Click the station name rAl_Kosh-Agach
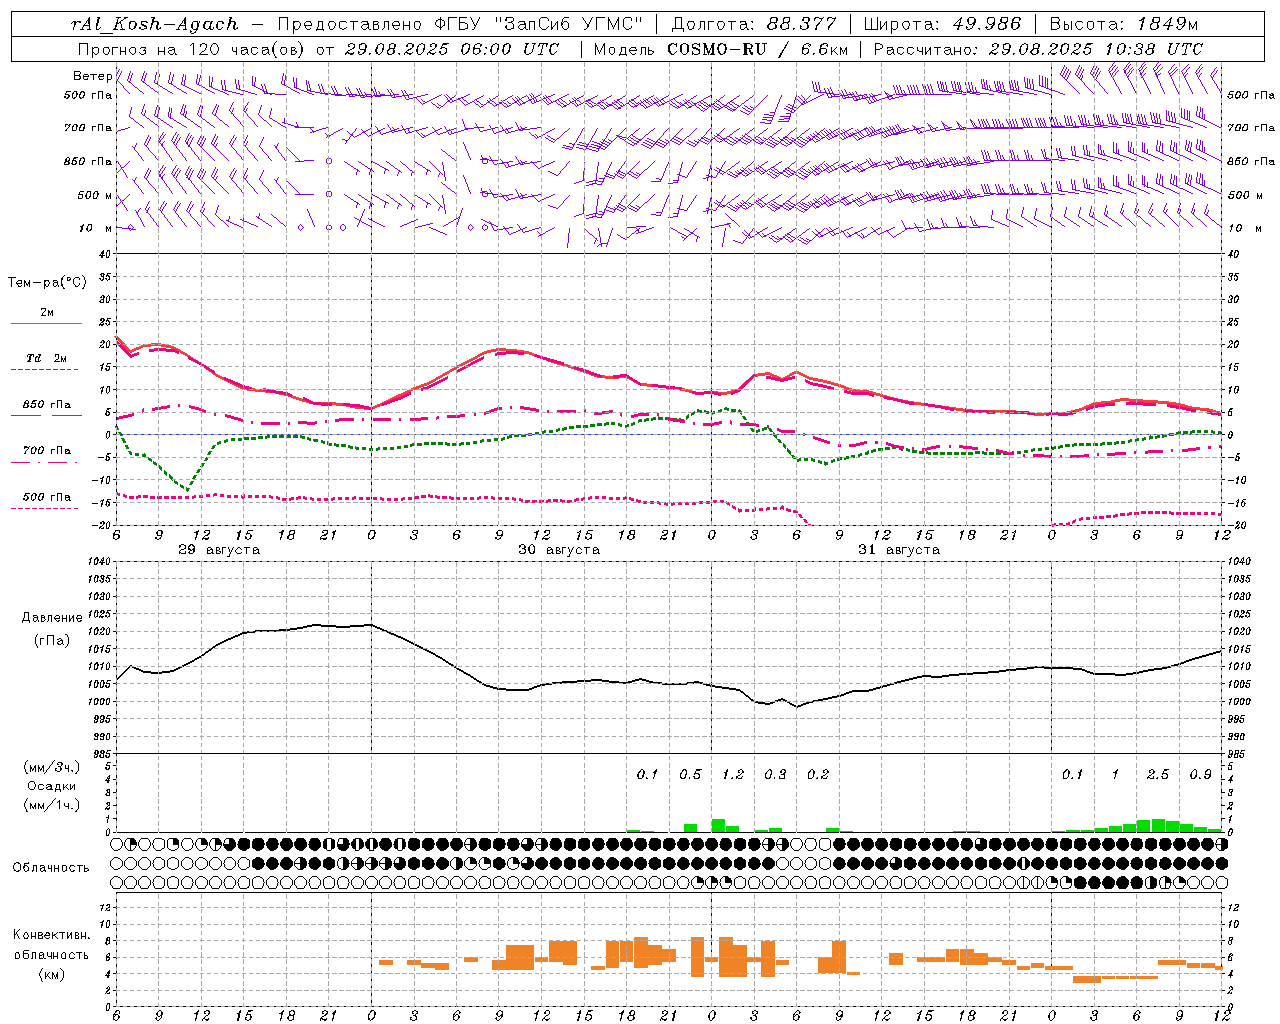The image size is (1280, 1024). click(x=155, y=24)
